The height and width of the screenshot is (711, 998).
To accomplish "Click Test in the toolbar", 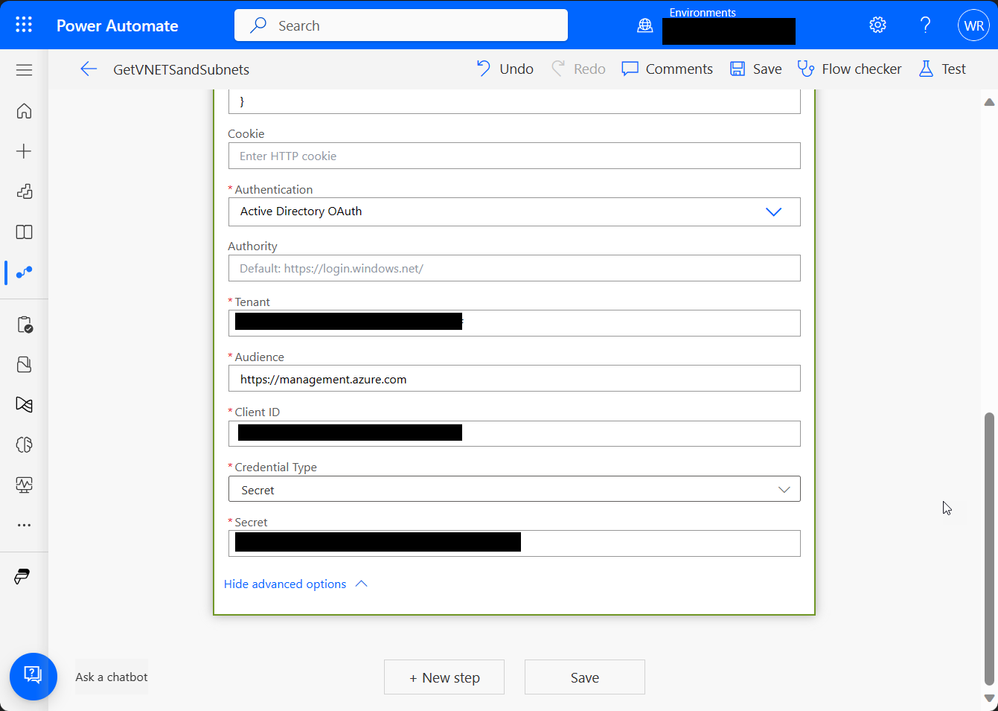I will click(x=942, y=69).
